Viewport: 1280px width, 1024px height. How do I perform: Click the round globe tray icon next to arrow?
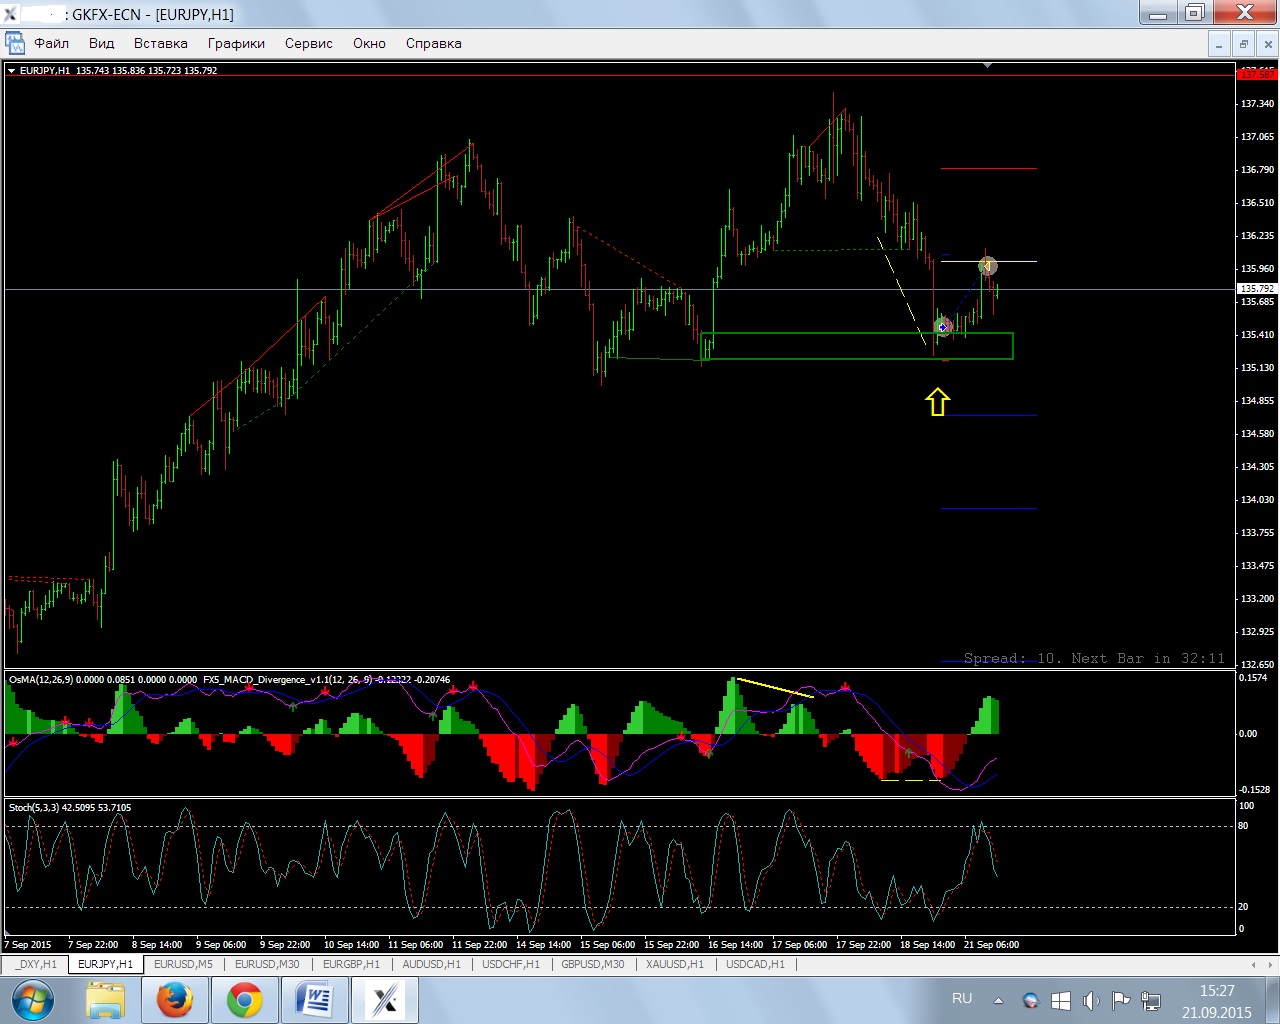point(1030,1000)
